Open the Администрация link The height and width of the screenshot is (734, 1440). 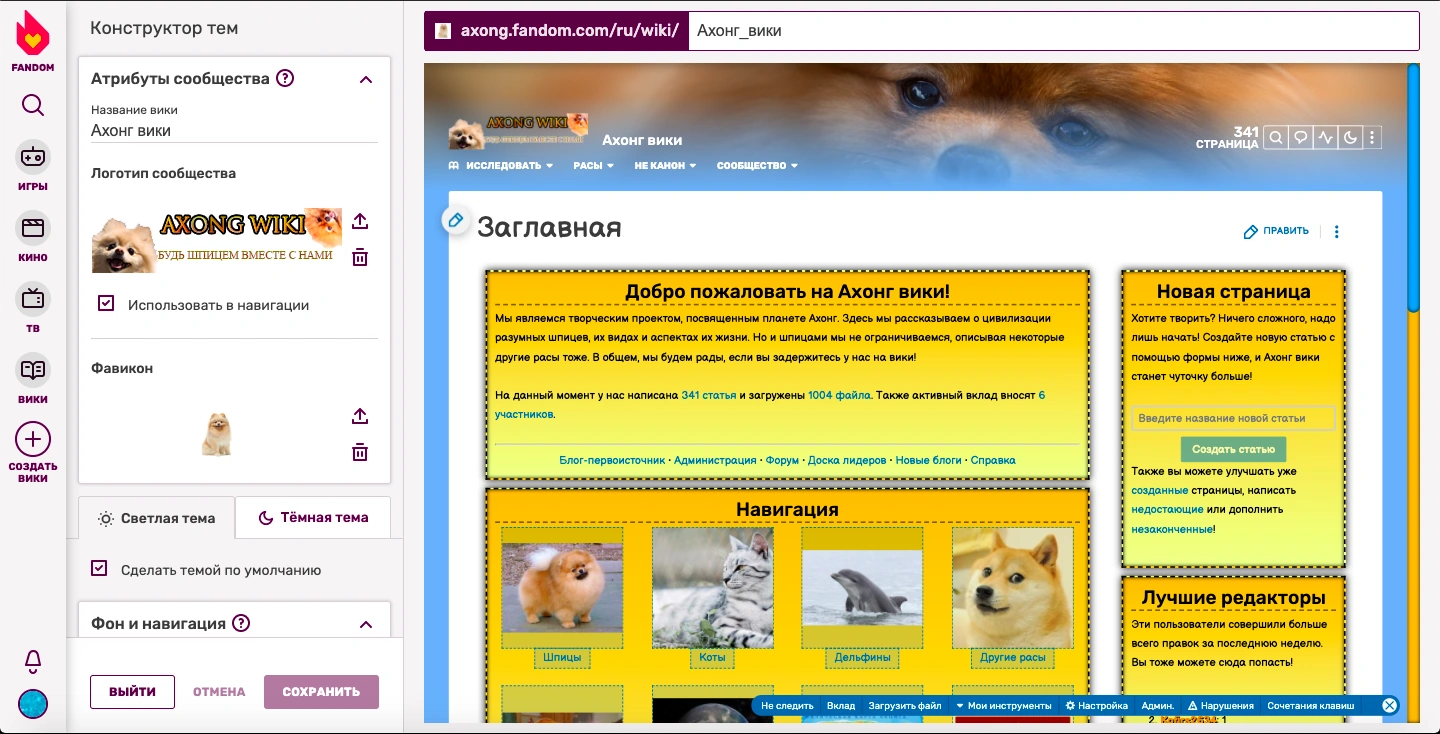coord(715,460)
